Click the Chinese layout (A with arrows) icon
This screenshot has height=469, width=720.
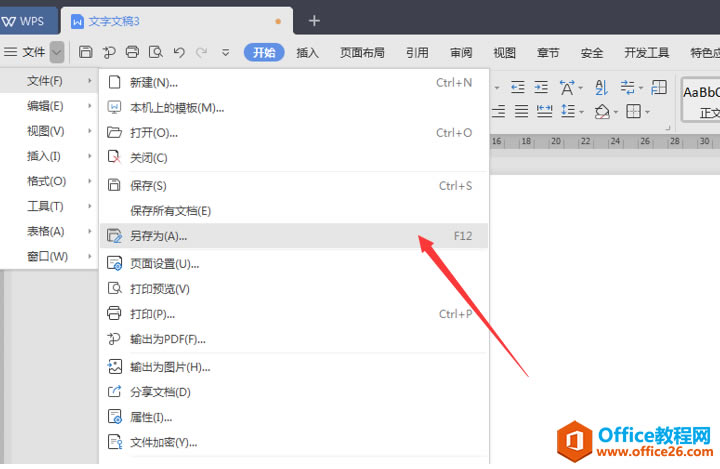pyautogui.click(x=567, y=87)
